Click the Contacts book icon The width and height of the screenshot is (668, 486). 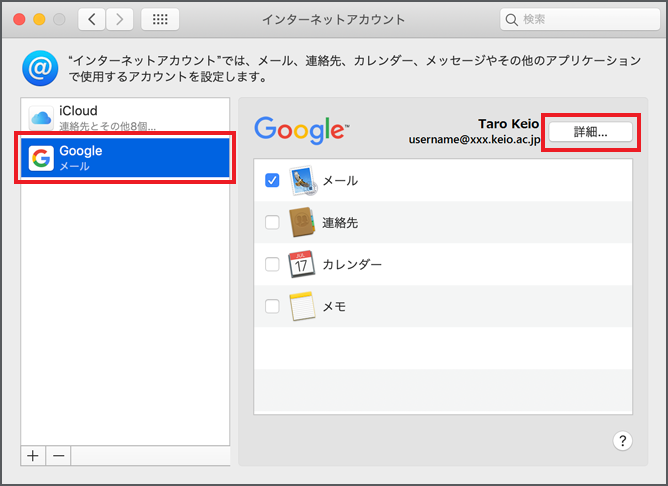point(302,222)
